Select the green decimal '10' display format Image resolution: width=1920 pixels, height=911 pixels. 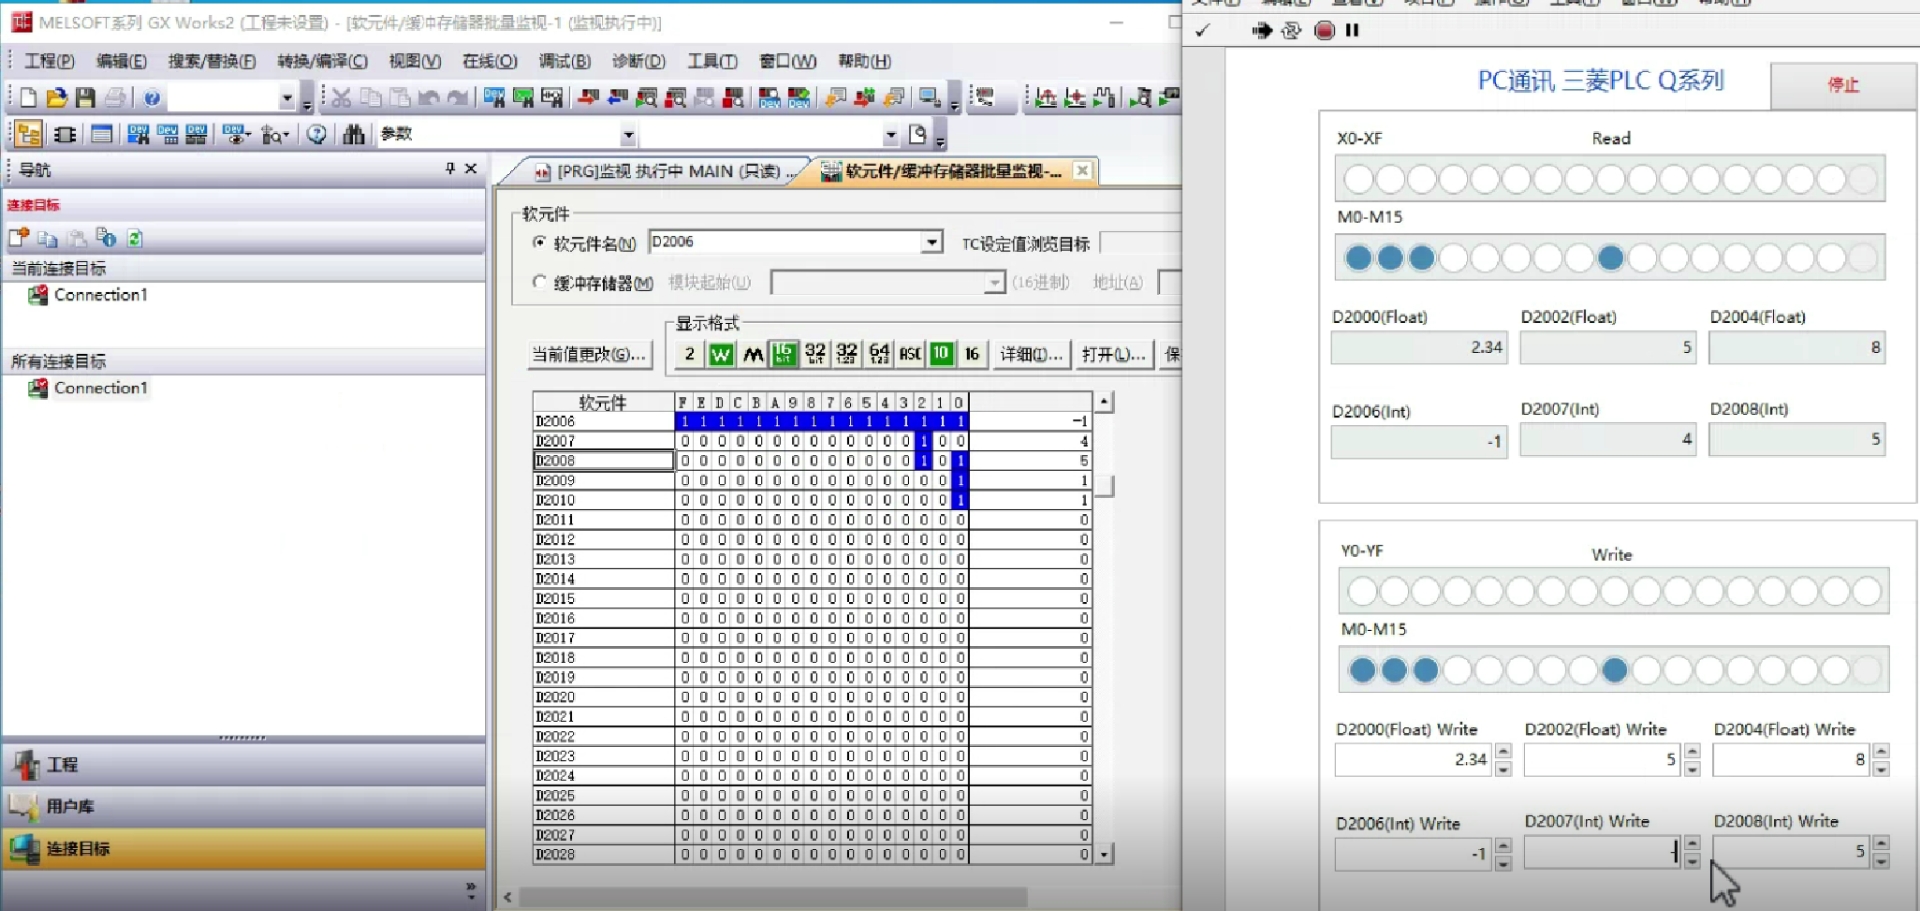(941, 354)
